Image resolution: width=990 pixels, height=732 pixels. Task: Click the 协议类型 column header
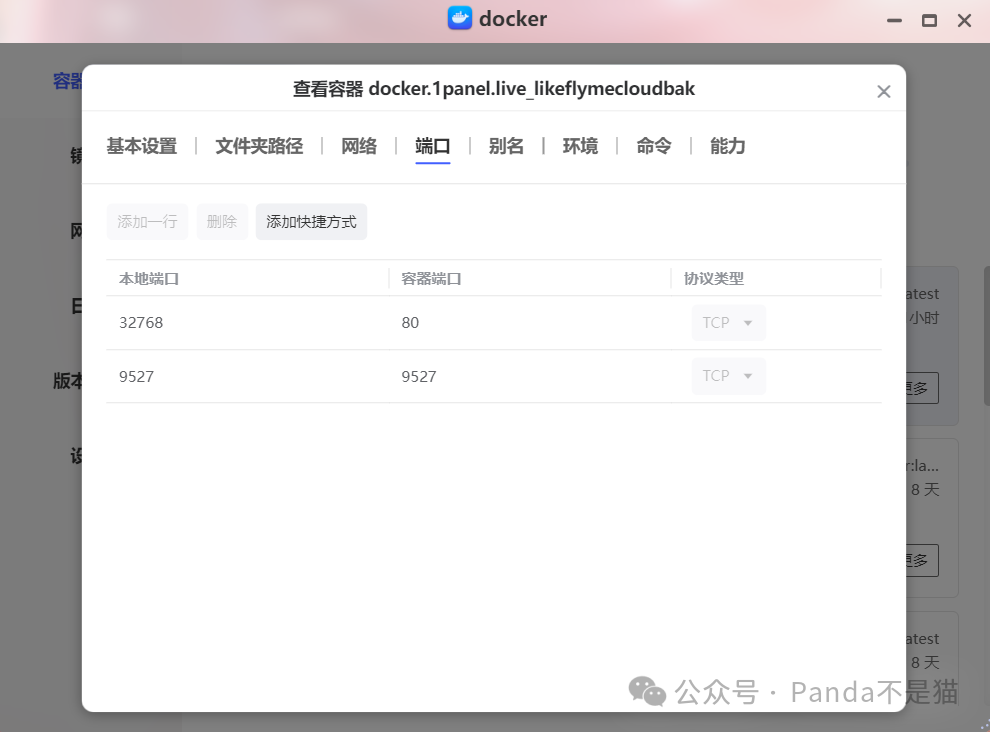713,279
